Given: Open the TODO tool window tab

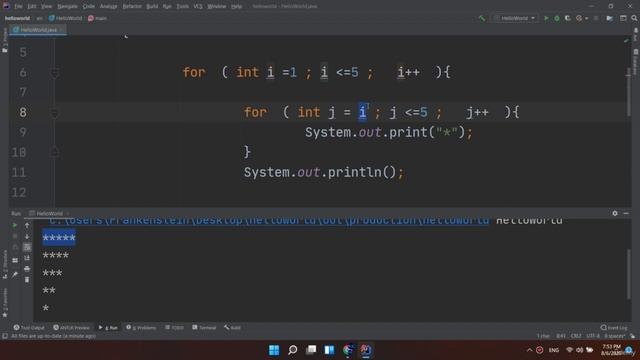Looking at the screenshot, I should pyautogui.click(x=174, y=327).
